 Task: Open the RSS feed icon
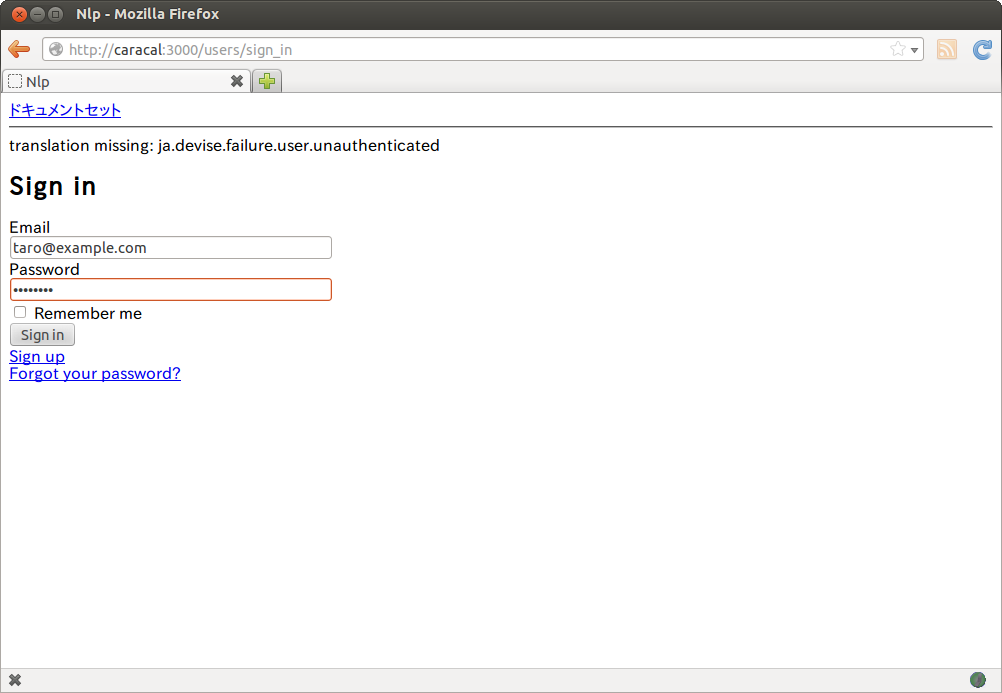[946, 50]
